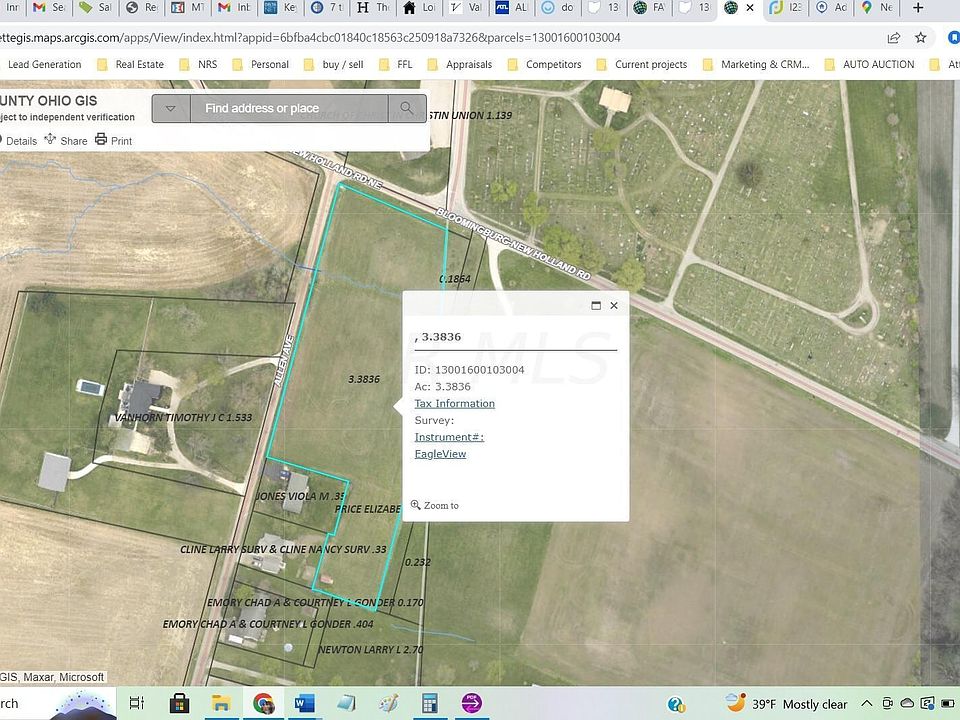Screen dimensions: 960x720
Task: Open the Calculator app on the taskbar
Action: 430,703
